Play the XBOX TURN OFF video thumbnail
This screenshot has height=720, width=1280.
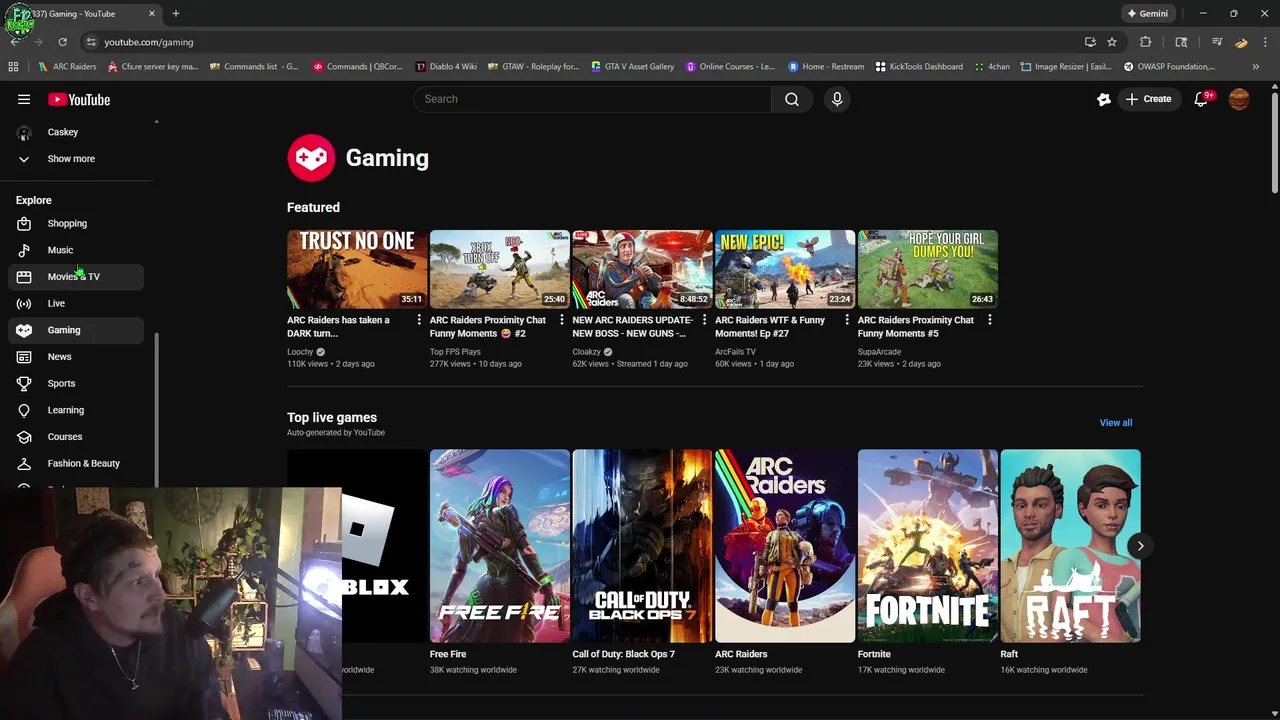(x=499, y=269)
